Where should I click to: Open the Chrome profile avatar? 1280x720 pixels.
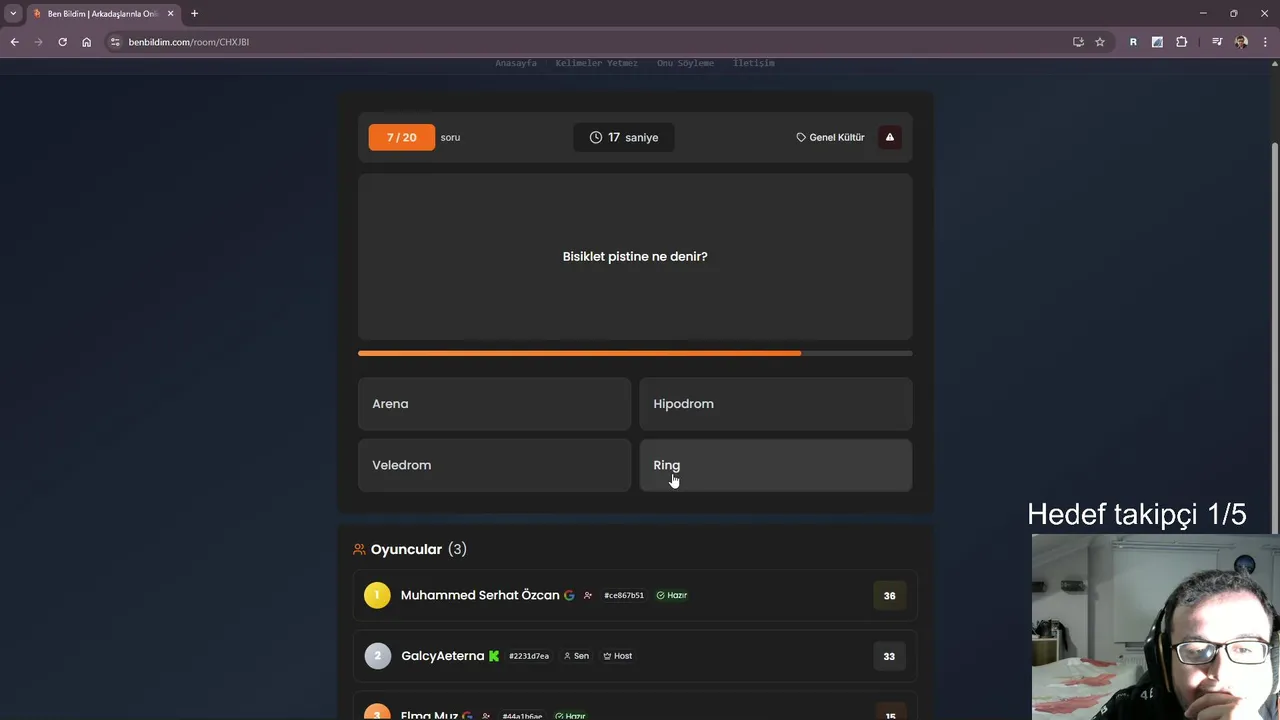click(x=1241, y=42)
